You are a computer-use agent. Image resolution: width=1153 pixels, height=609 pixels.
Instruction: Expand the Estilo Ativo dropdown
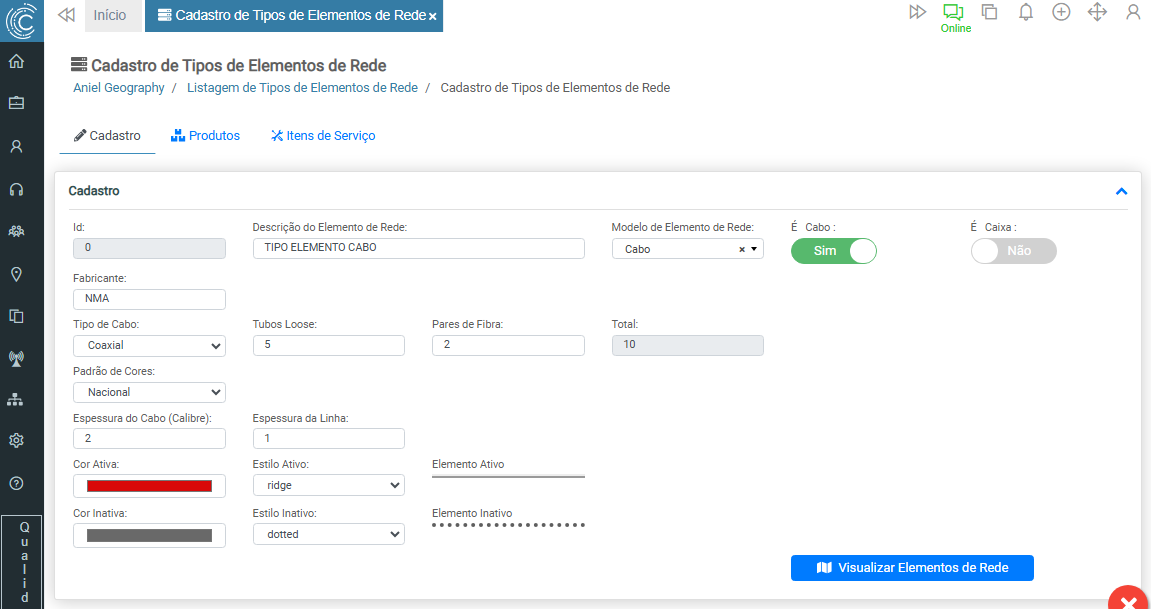[x=328, y=485]
